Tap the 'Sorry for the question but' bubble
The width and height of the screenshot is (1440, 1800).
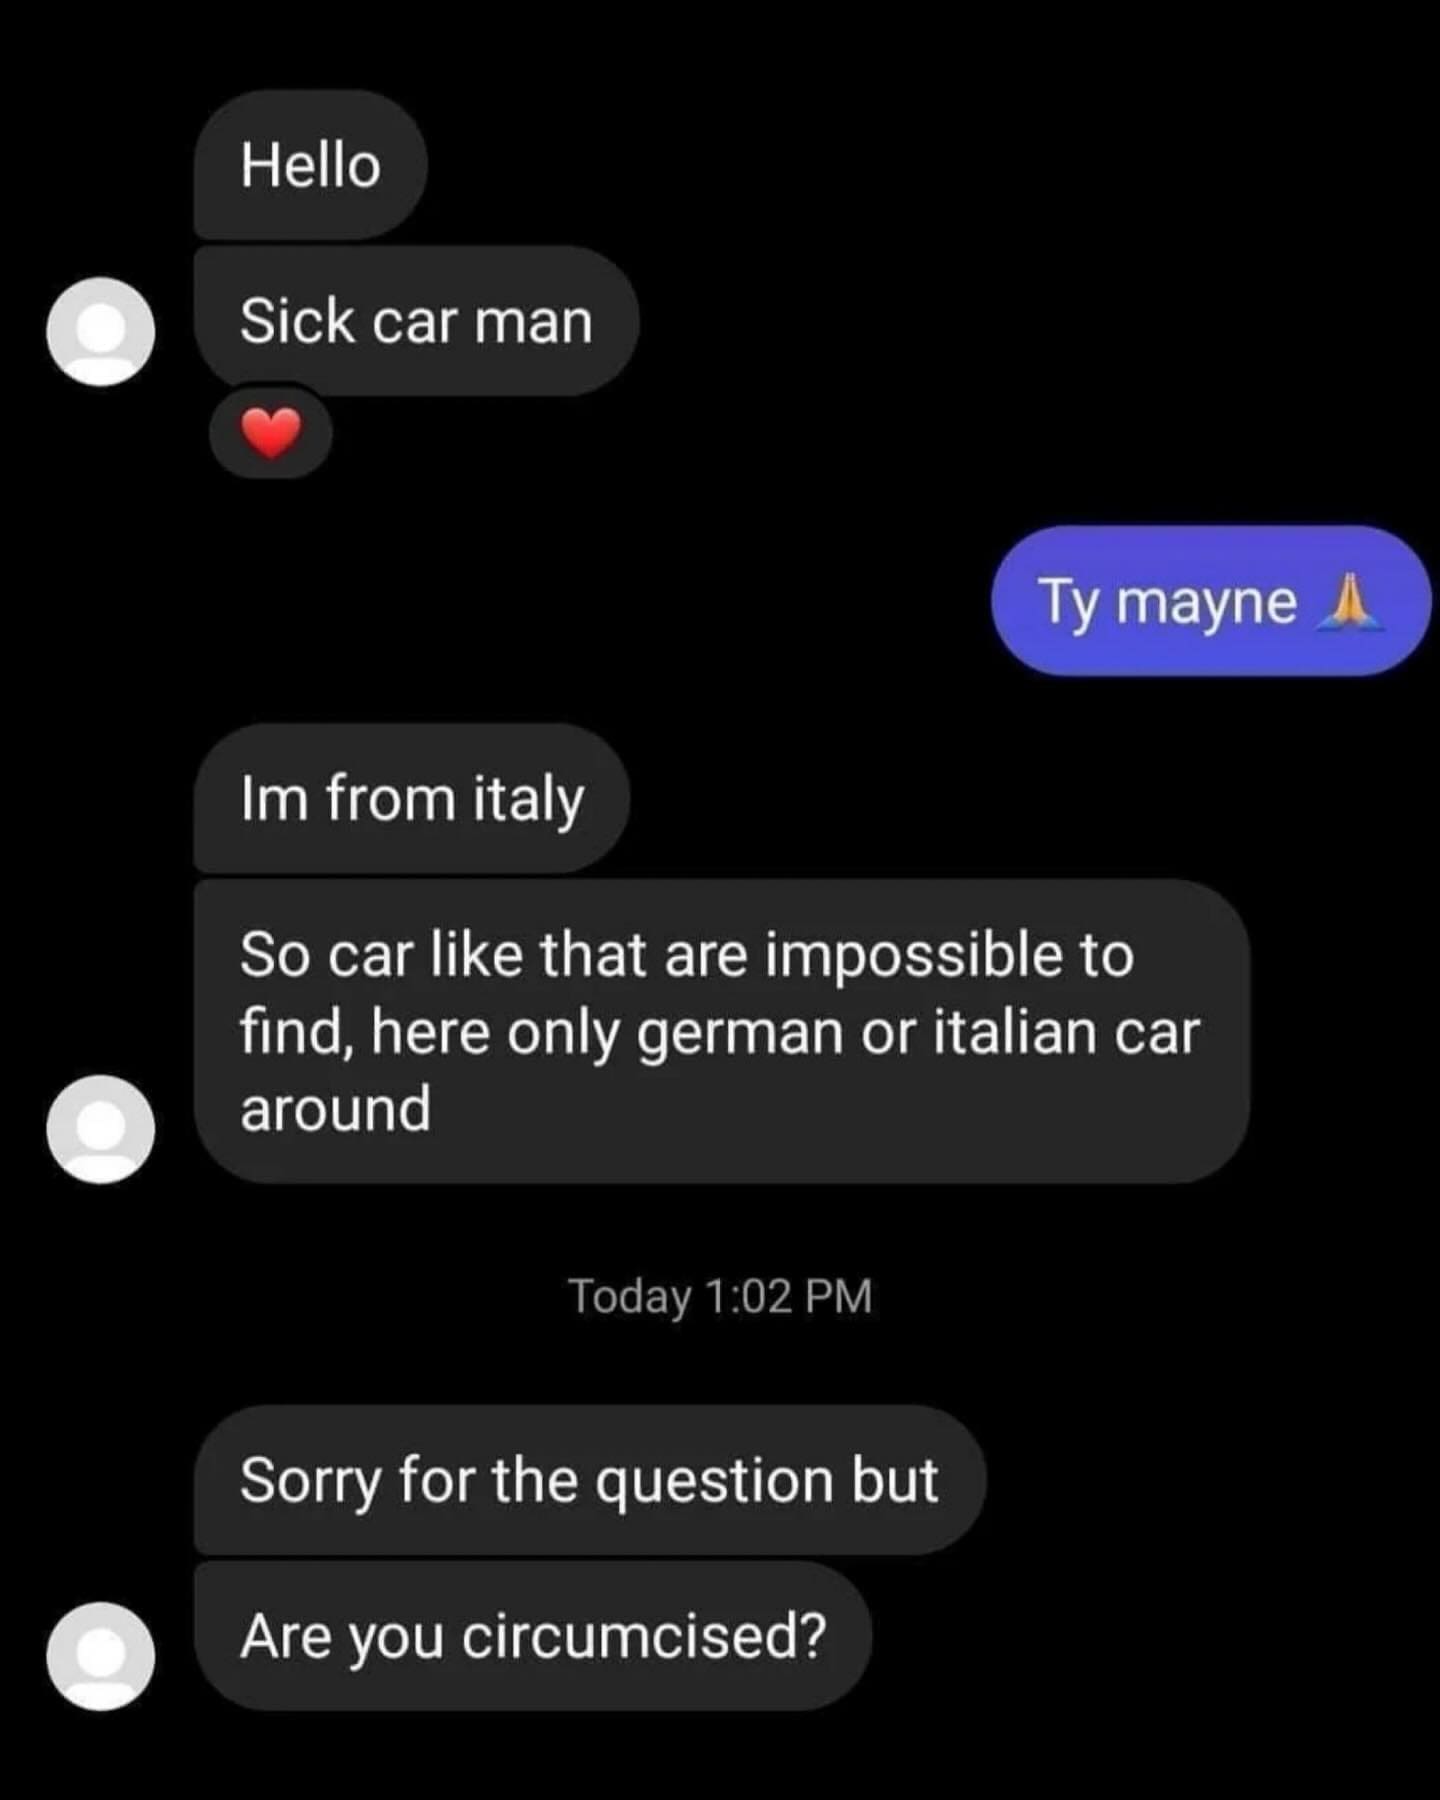coord(590,1480)
